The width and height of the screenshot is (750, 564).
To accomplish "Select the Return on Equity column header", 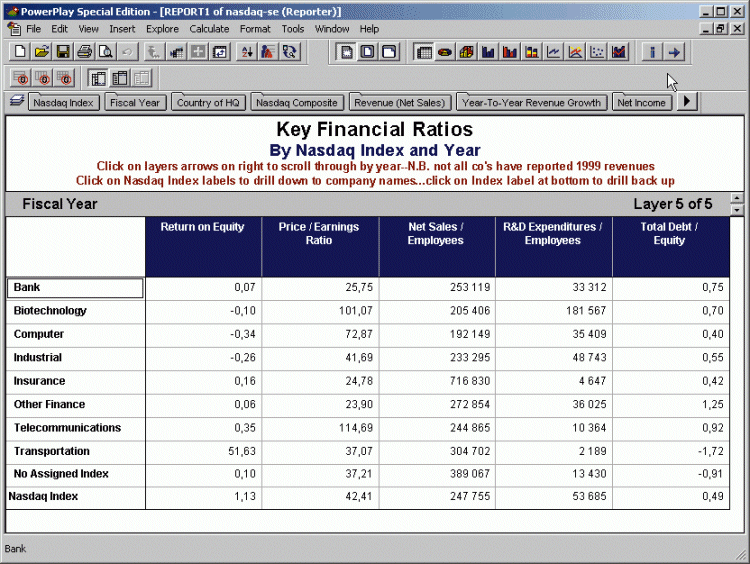I will 203,246.
